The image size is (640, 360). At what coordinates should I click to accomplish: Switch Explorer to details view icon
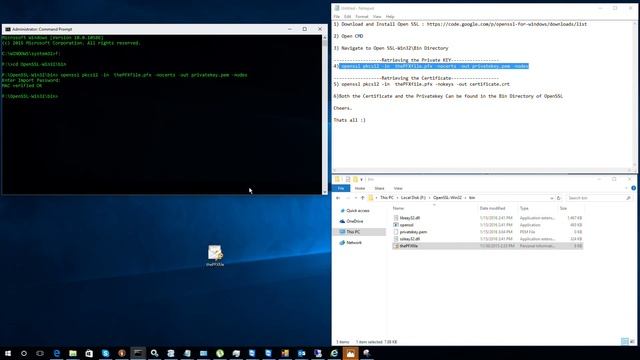pos(624,342)
